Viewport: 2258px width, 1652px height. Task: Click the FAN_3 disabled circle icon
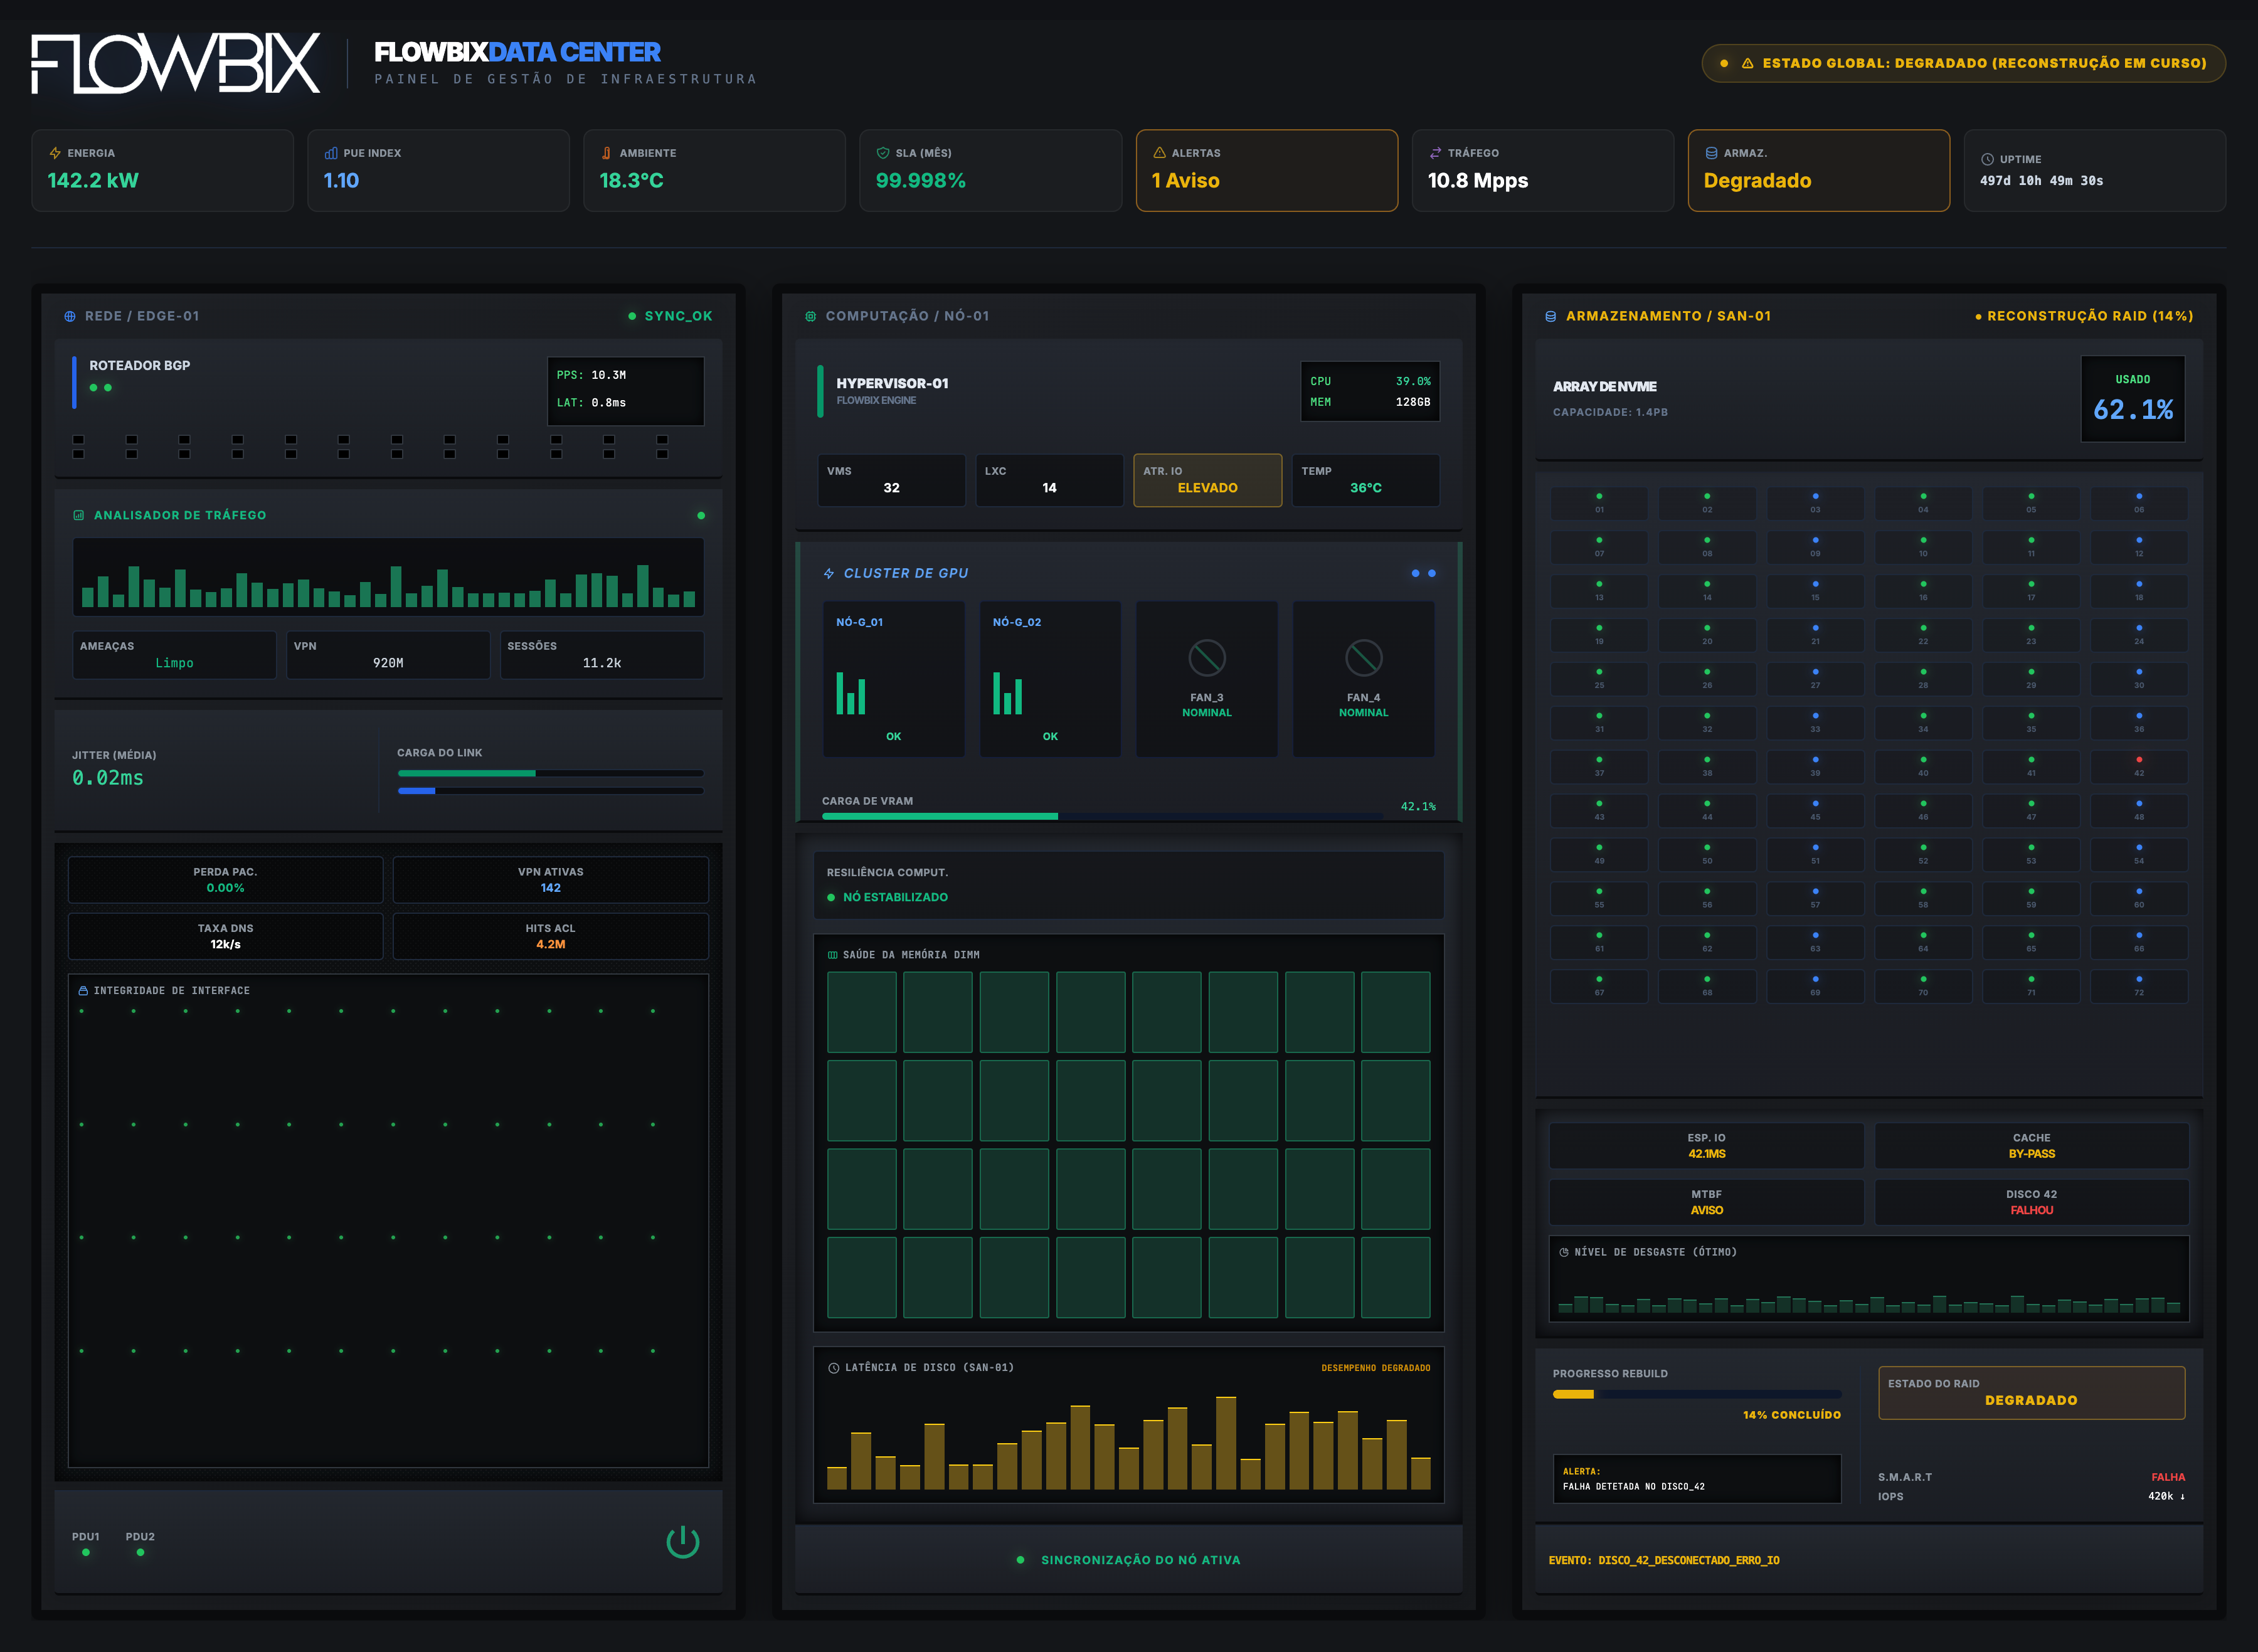click(1207, 658)
